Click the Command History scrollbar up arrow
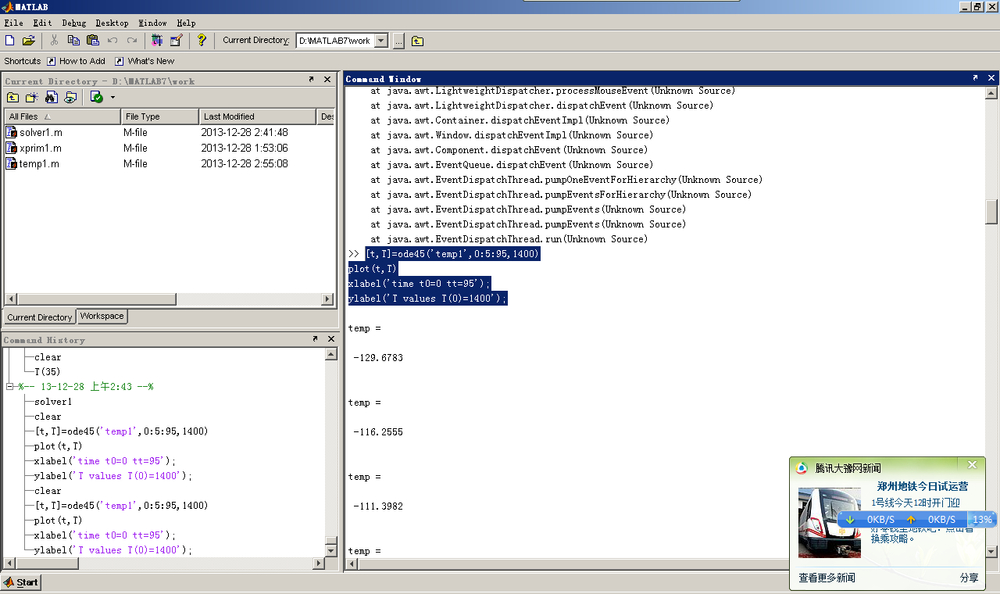The height and width of the screenshot is (594, 1000). (x=331, y=355)
